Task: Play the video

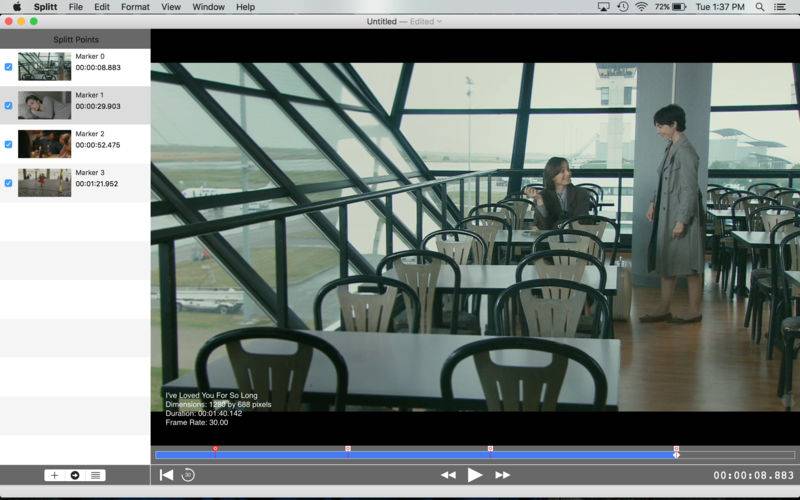Action: 474,475
